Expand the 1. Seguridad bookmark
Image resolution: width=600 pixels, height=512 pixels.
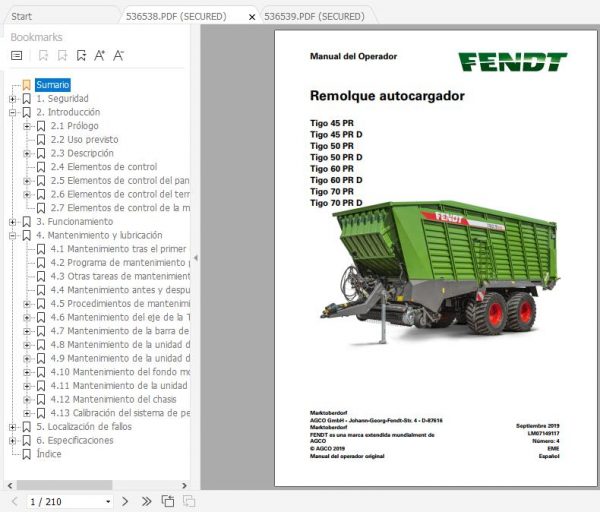coord(12,99)
